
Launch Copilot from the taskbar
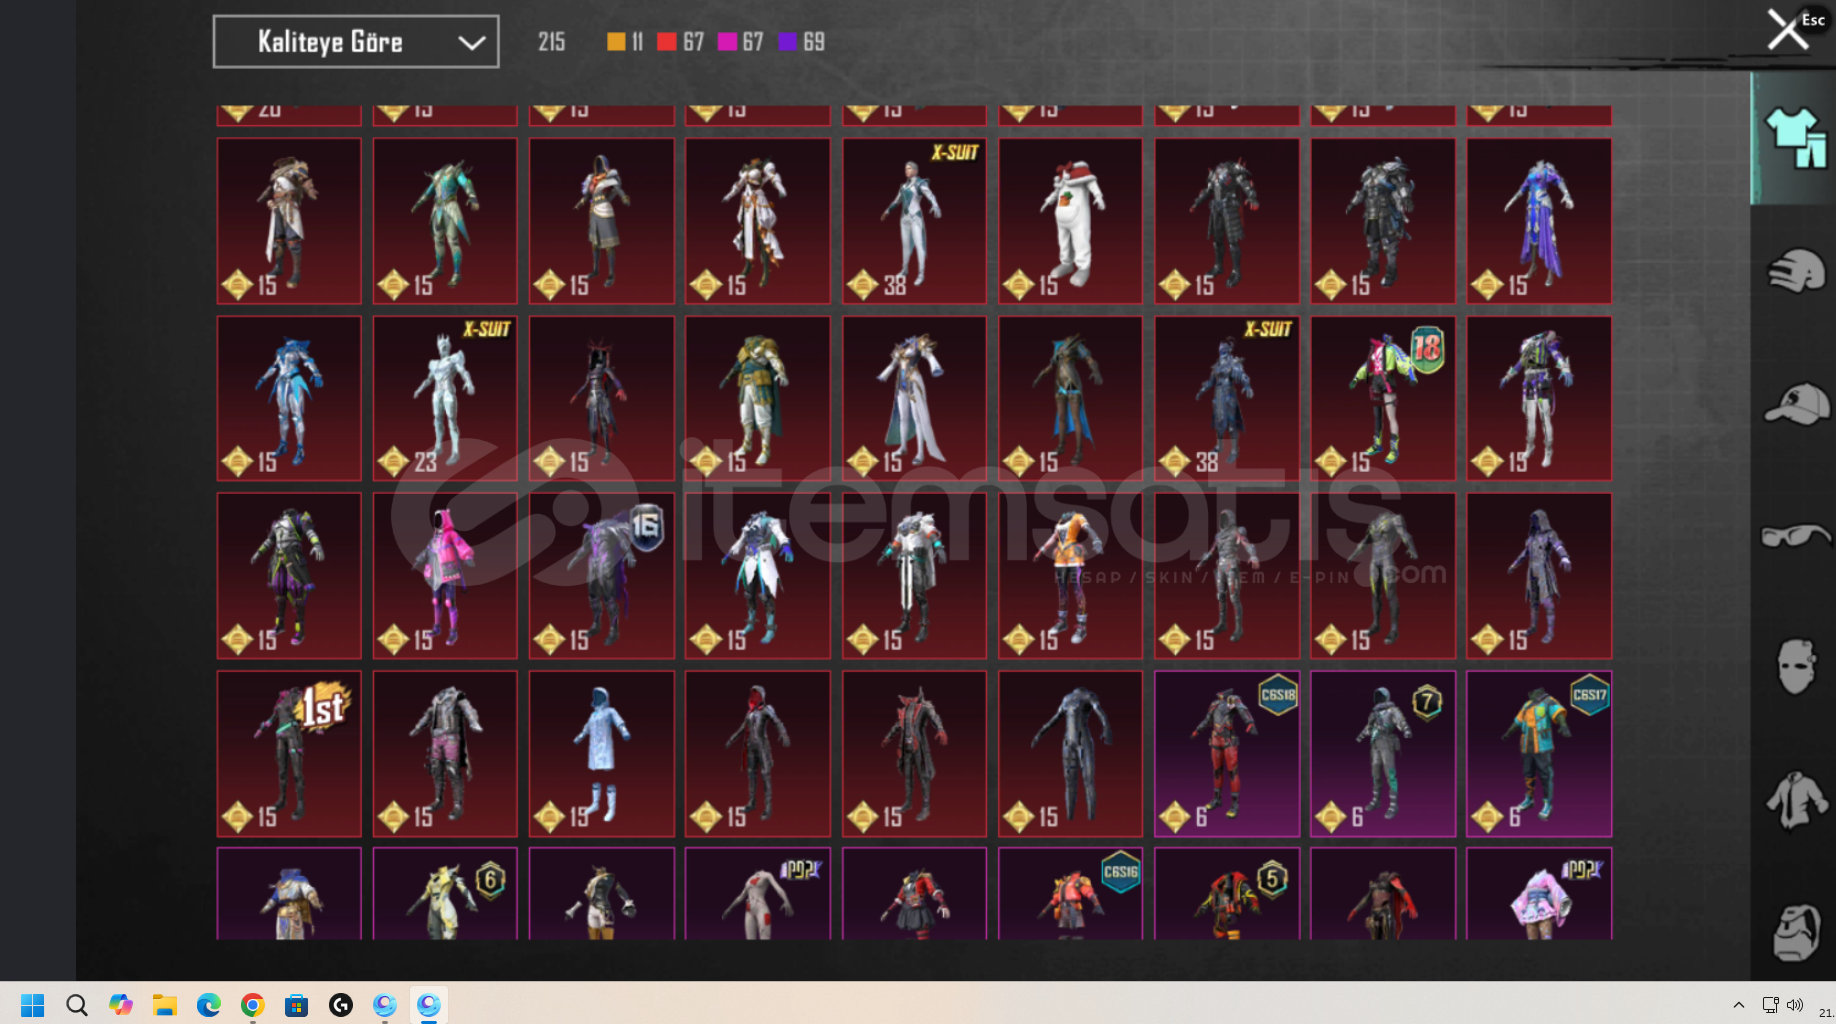coord(121,1005)
